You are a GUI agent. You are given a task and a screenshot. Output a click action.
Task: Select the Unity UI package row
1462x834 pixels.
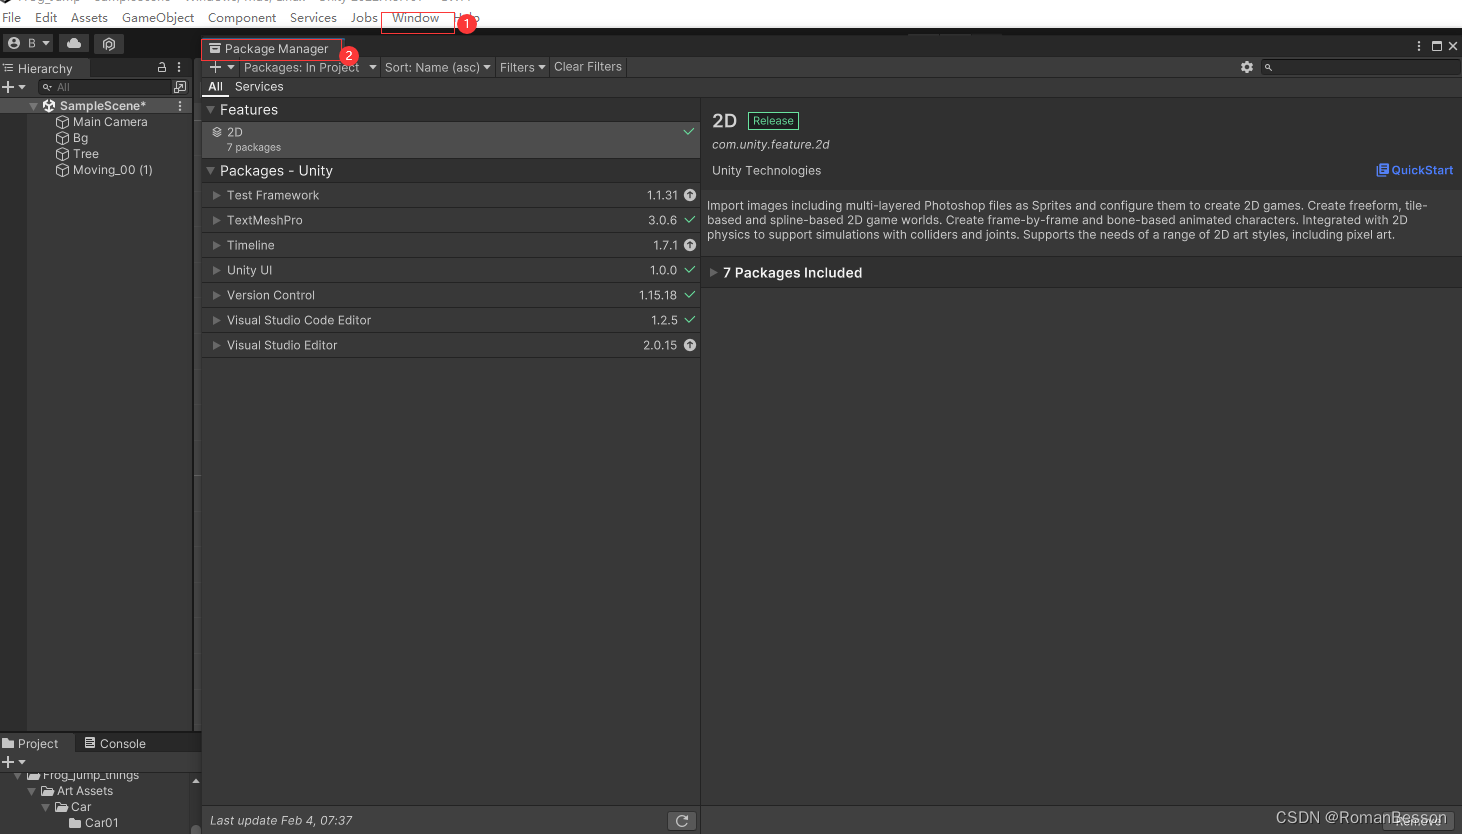451,270
